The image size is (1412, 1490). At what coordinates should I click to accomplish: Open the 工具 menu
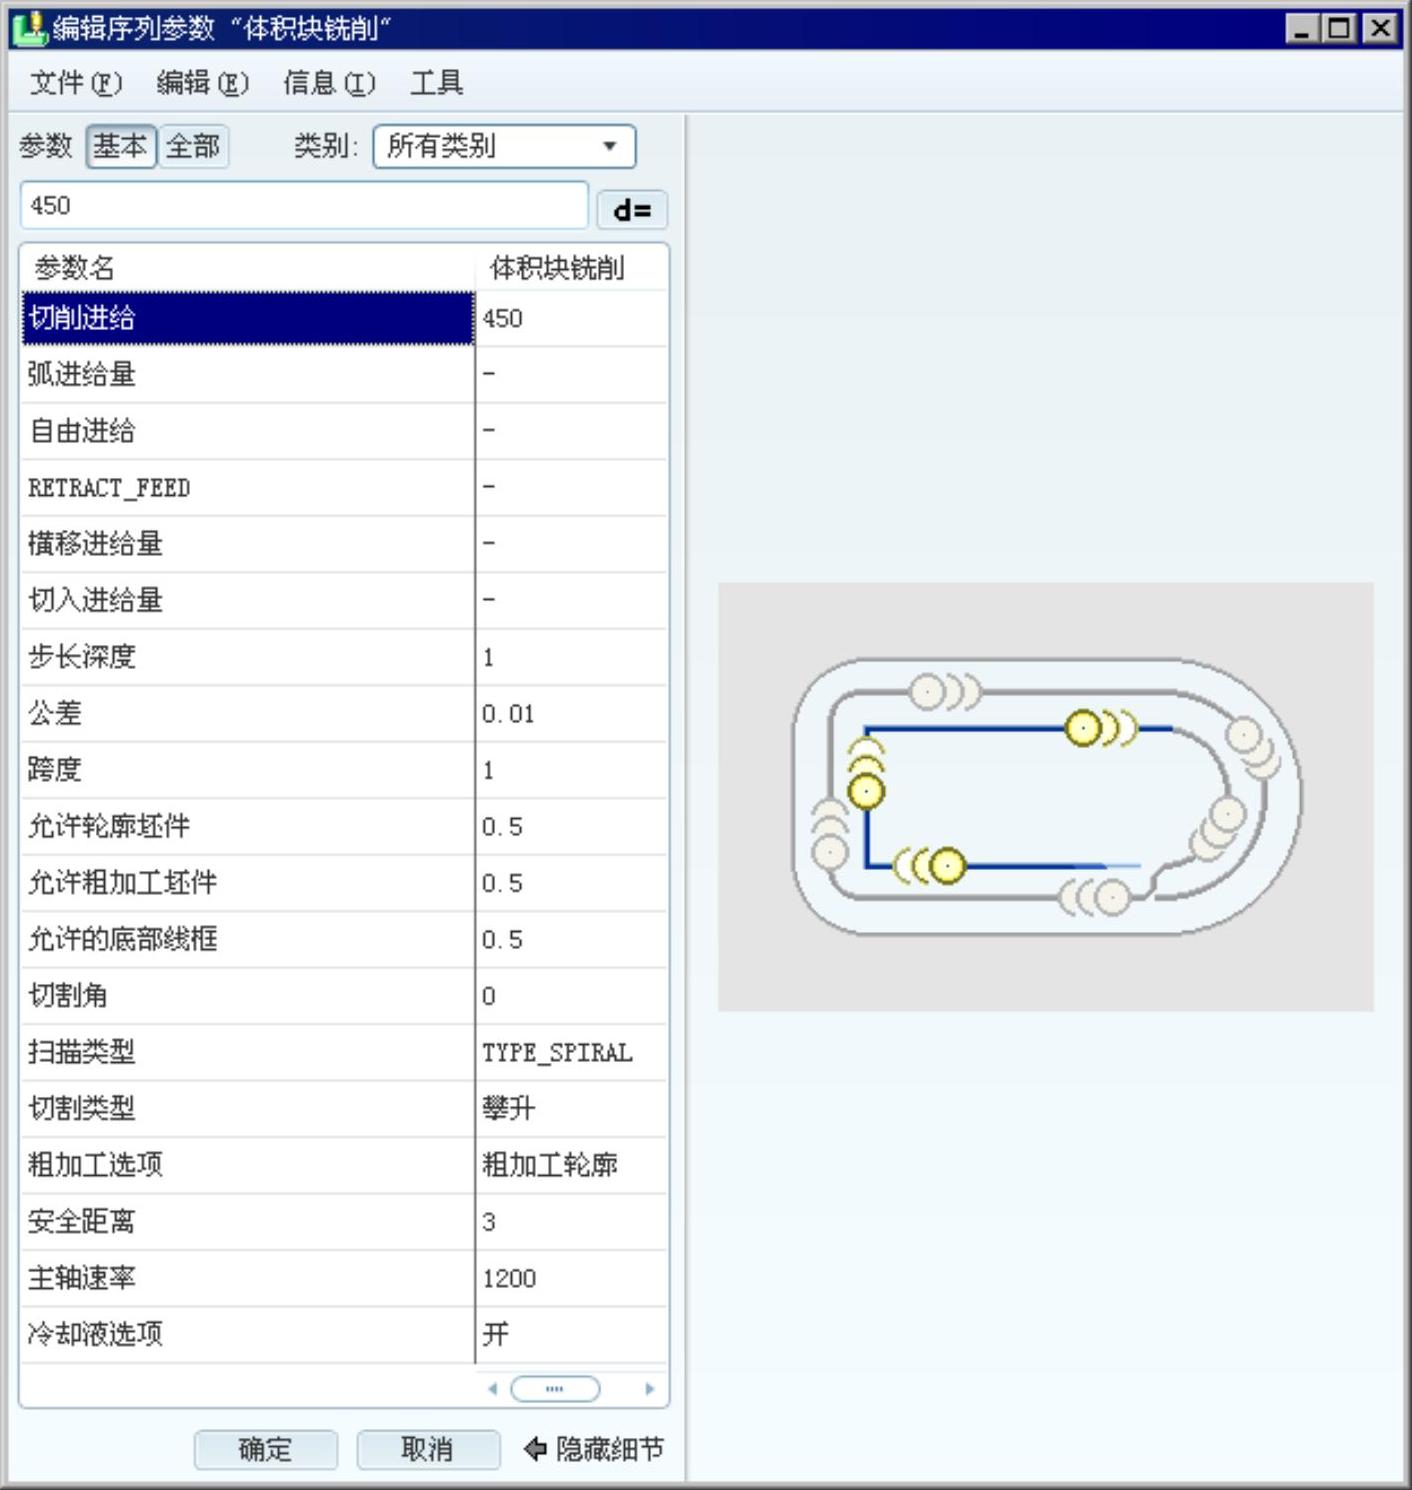click(x=437, y=83)
